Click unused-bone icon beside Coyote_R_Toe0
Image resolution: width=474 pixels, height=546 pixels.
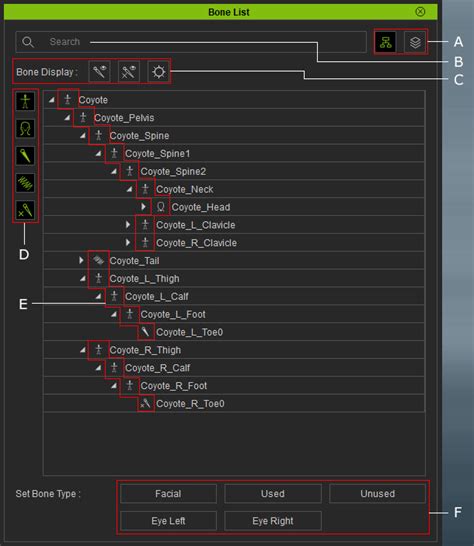(145, 403)
